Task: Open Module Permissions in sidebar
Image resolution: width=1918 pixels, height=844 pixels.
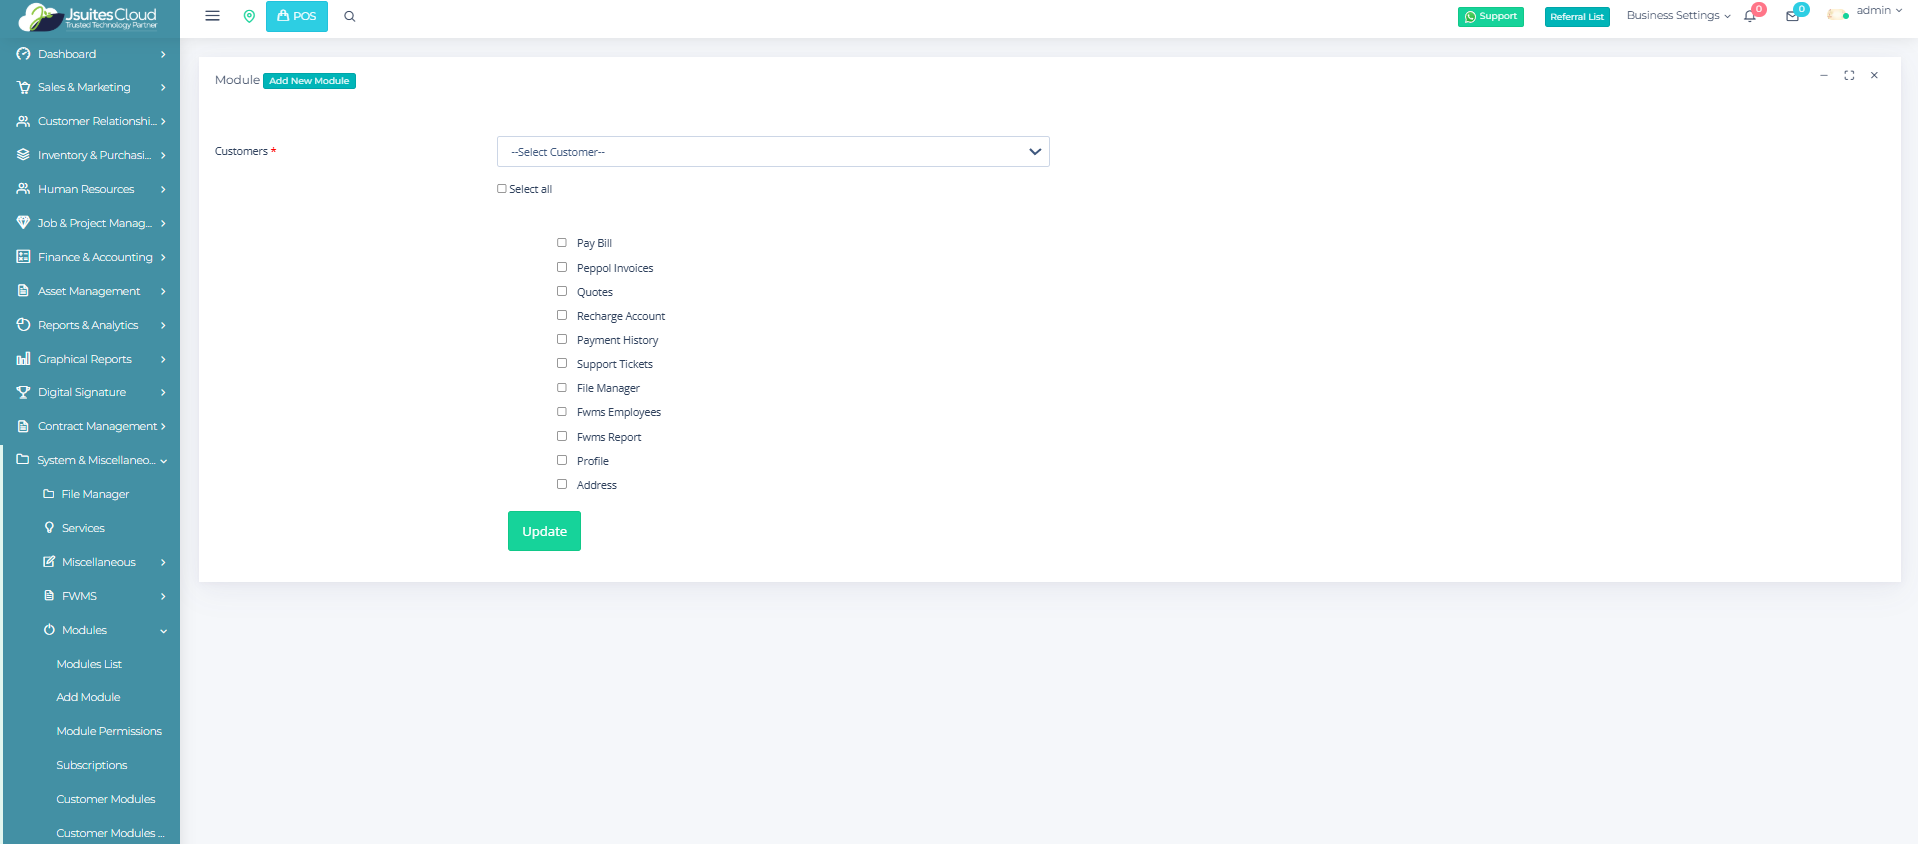Action: [109, 731]
